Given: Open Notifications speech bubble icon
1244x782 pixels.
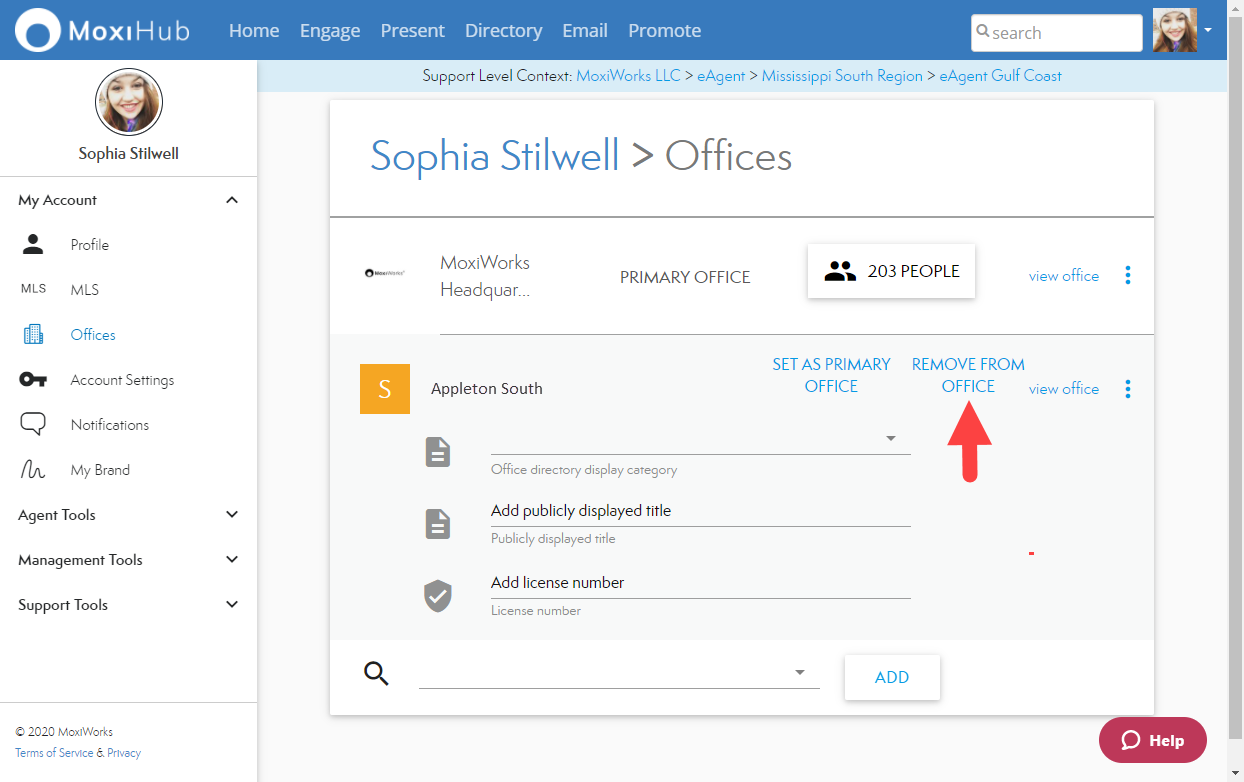Looking at the screenshot, I should pyautogui.click(x=33, y=425).
